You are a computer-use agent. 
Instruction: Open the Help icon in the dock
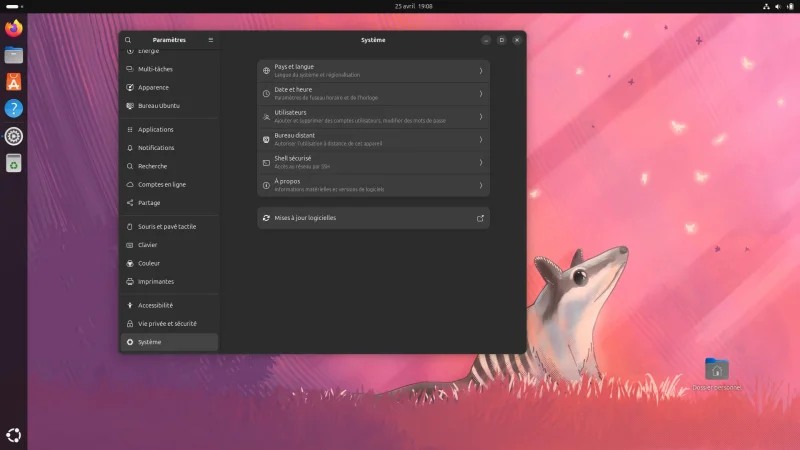coord(14,109)
